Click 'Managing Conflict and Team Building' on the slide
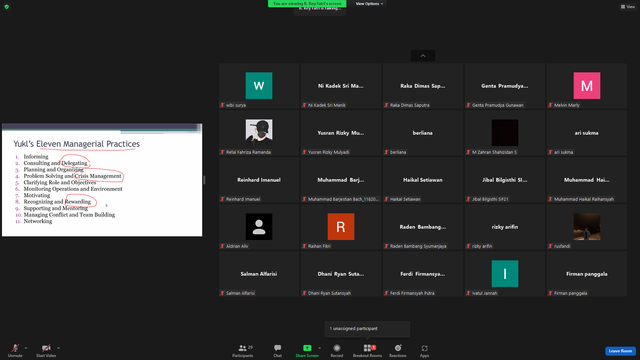640x360 pixels. tap(69, 215)
